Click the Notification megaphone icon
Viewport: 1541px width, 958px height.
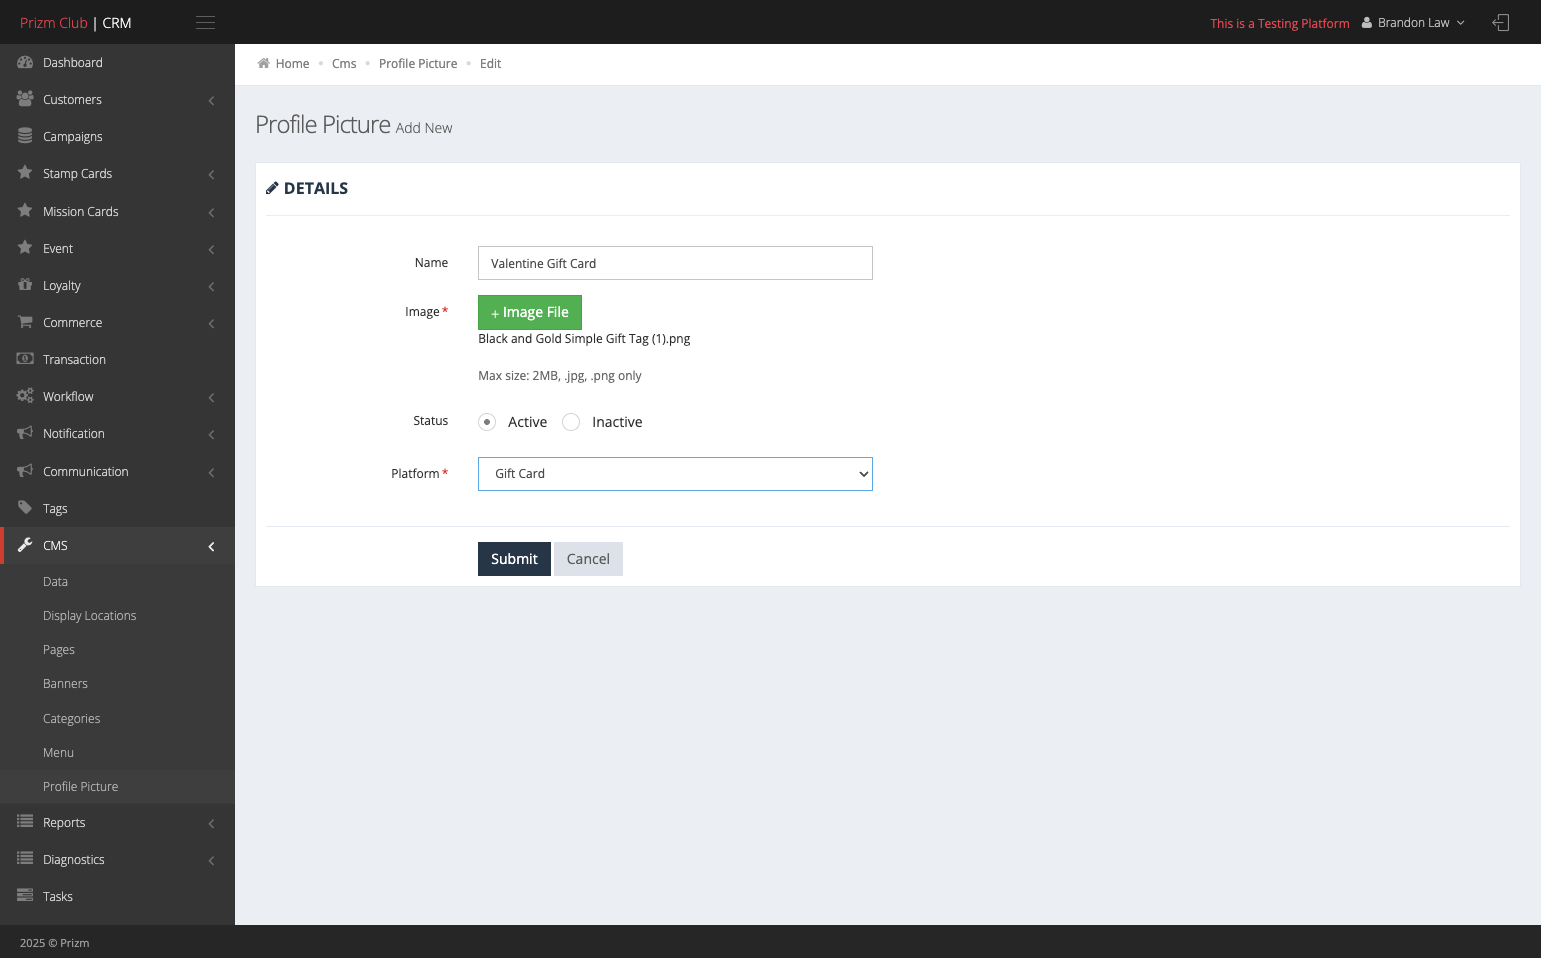(25, 433)
